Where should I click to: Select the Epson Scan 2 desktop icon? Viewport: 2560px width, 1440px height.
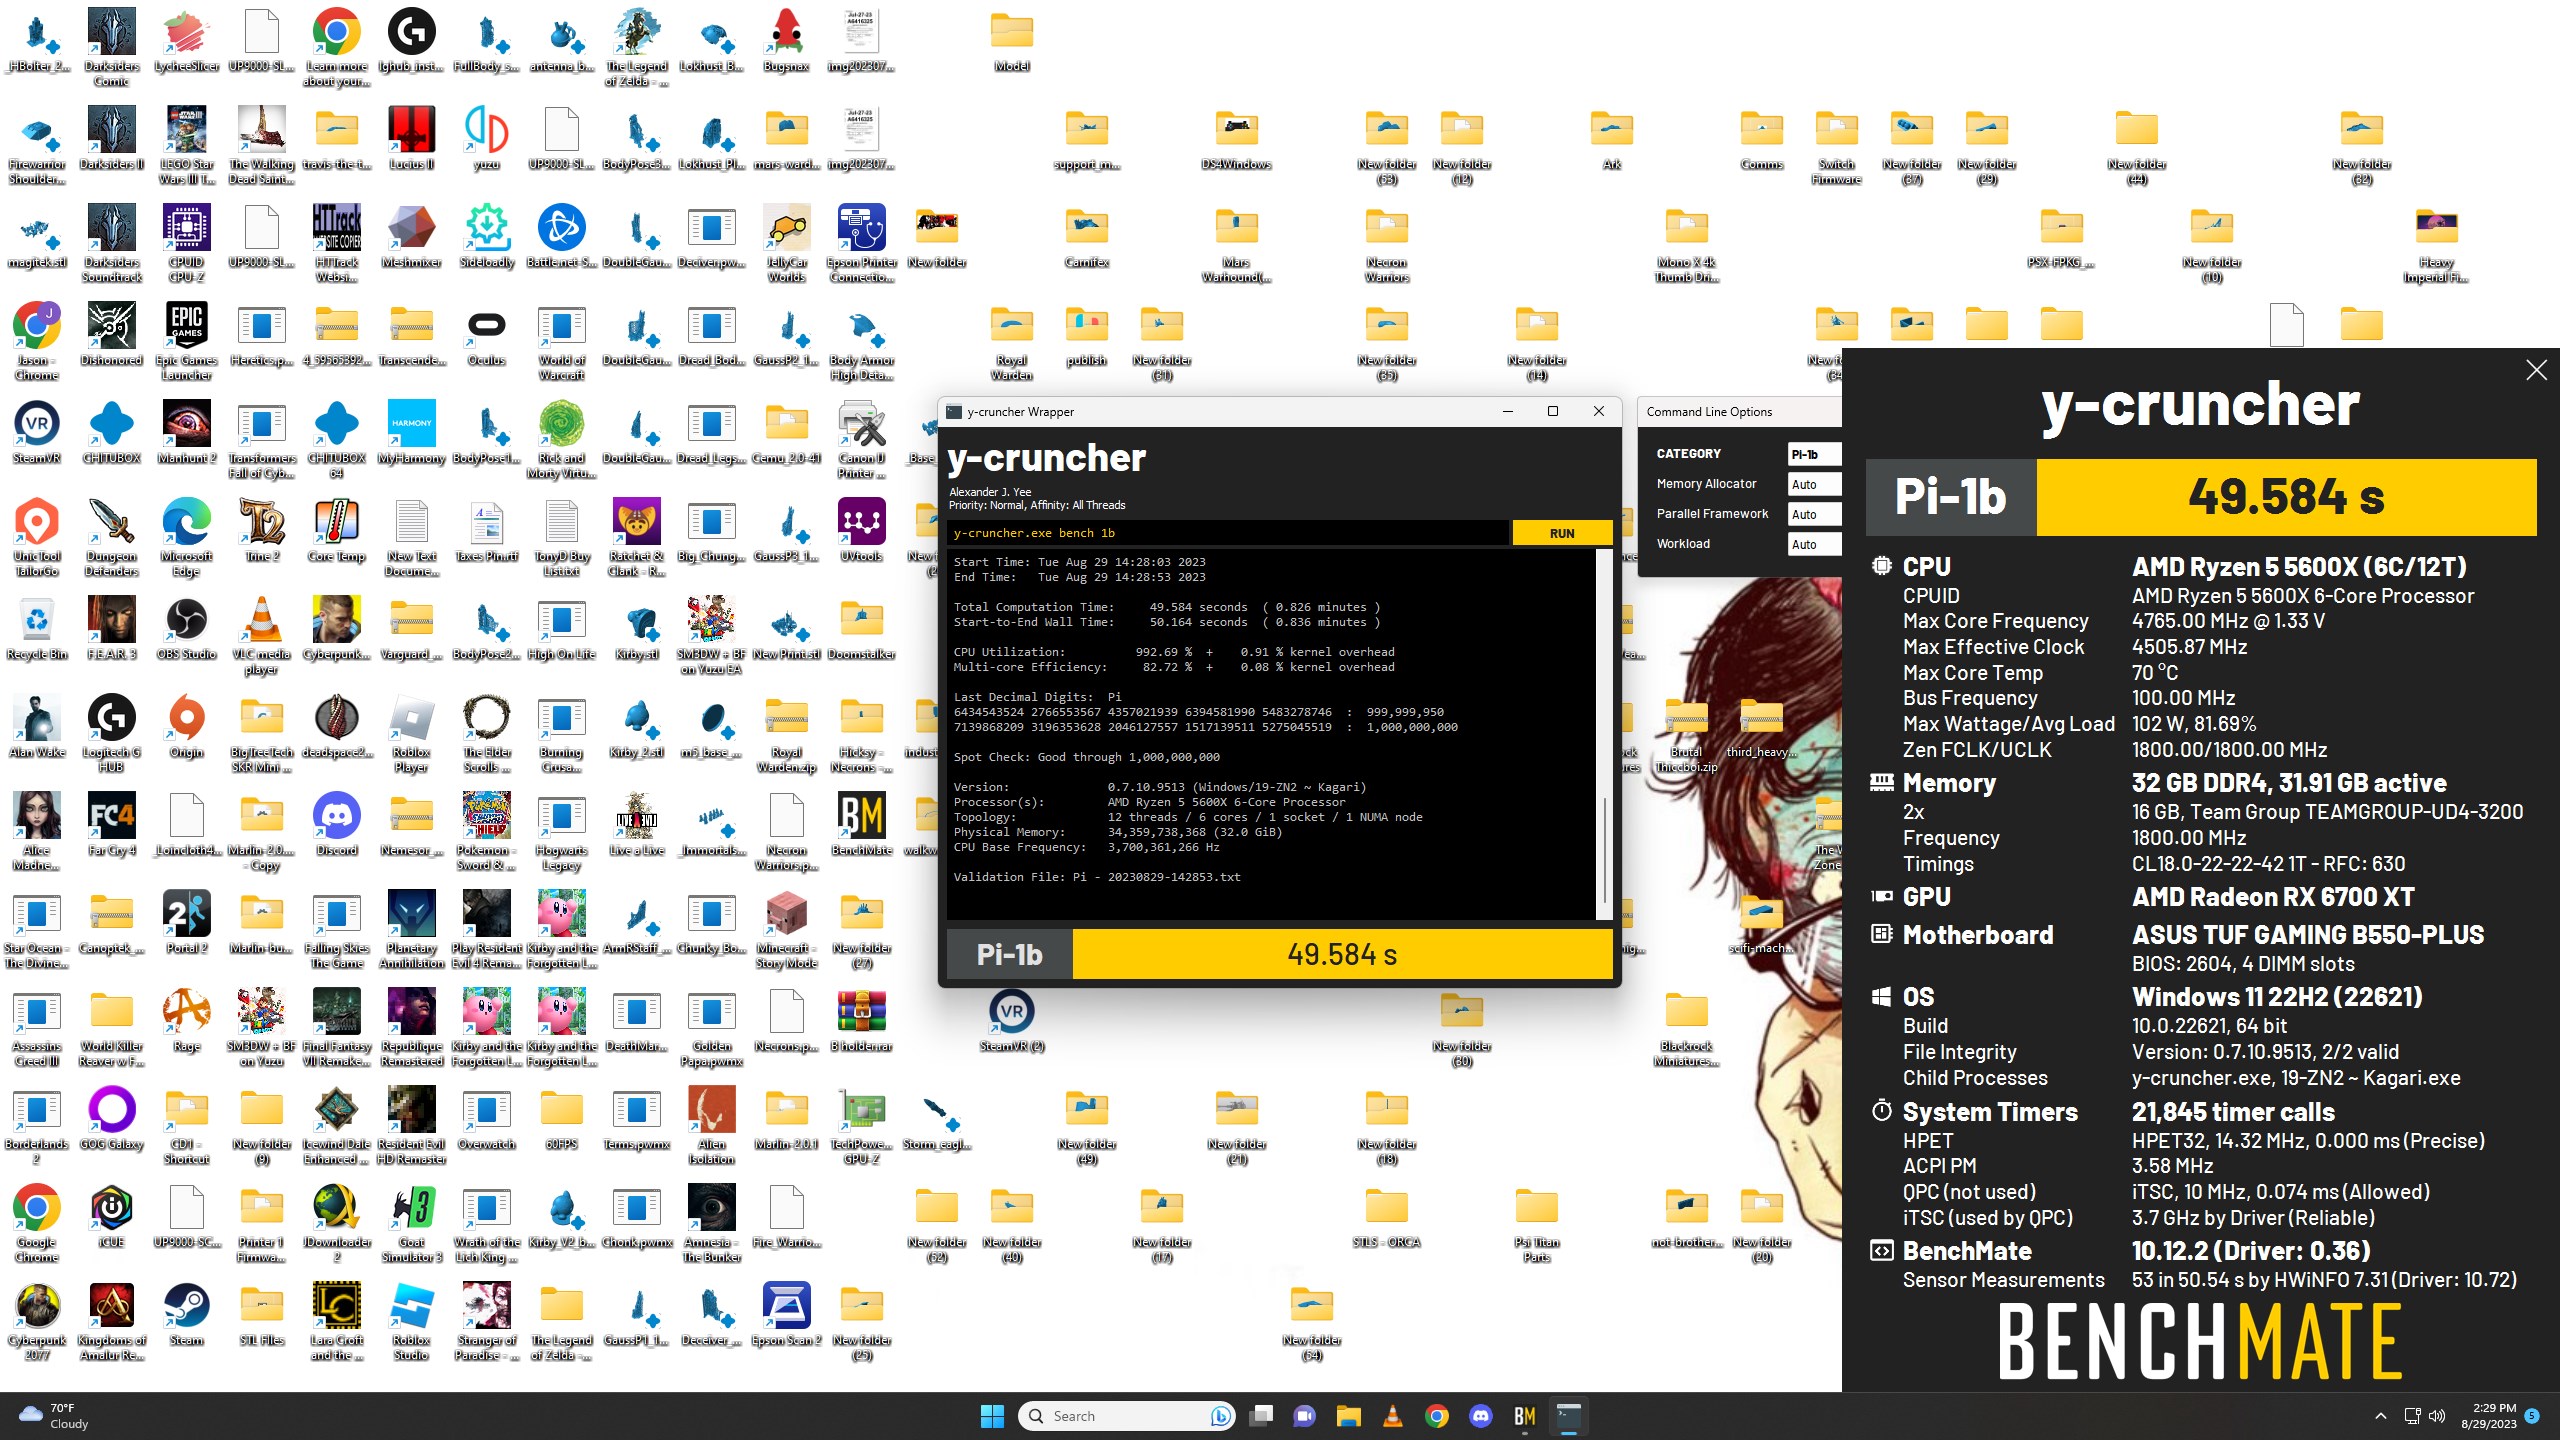pyautogui.click(x=787, y=1315)
